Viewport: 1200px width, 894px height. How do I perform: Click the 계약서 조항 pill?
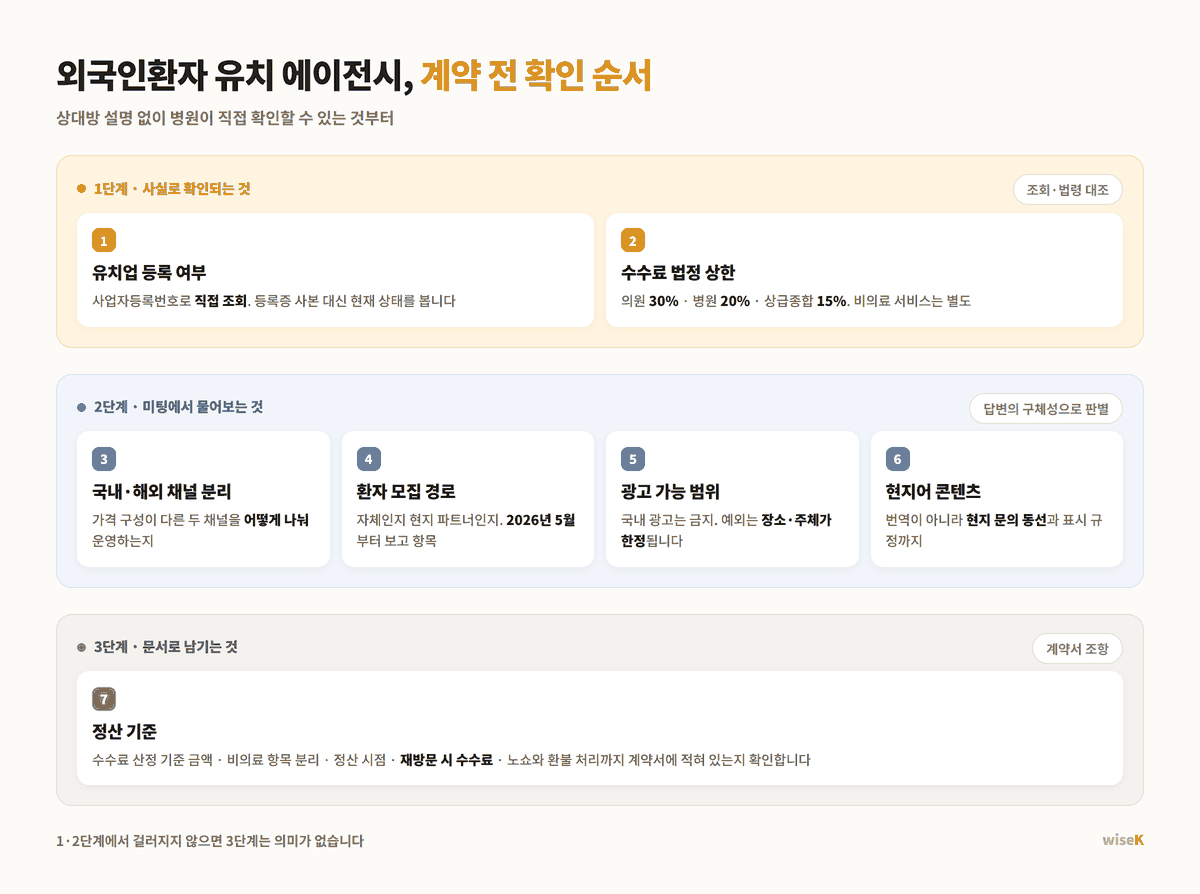(x=1077, y=649)
